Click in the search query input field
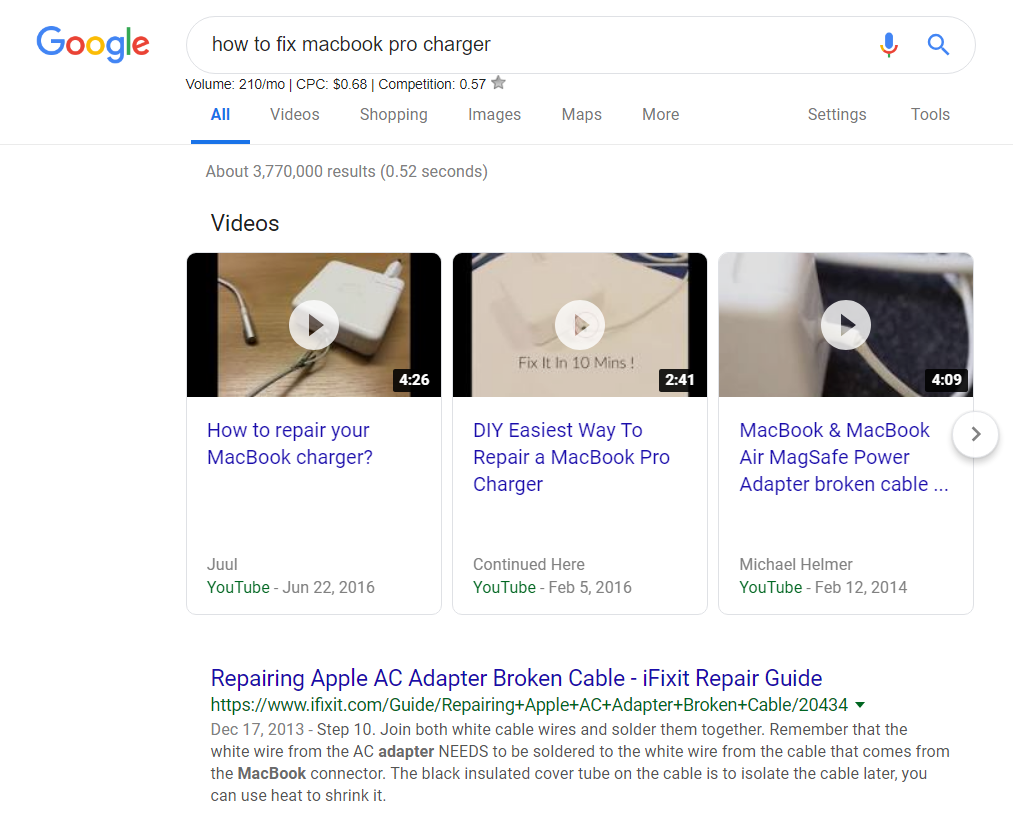1013x827 pixels. coord(536,45)
